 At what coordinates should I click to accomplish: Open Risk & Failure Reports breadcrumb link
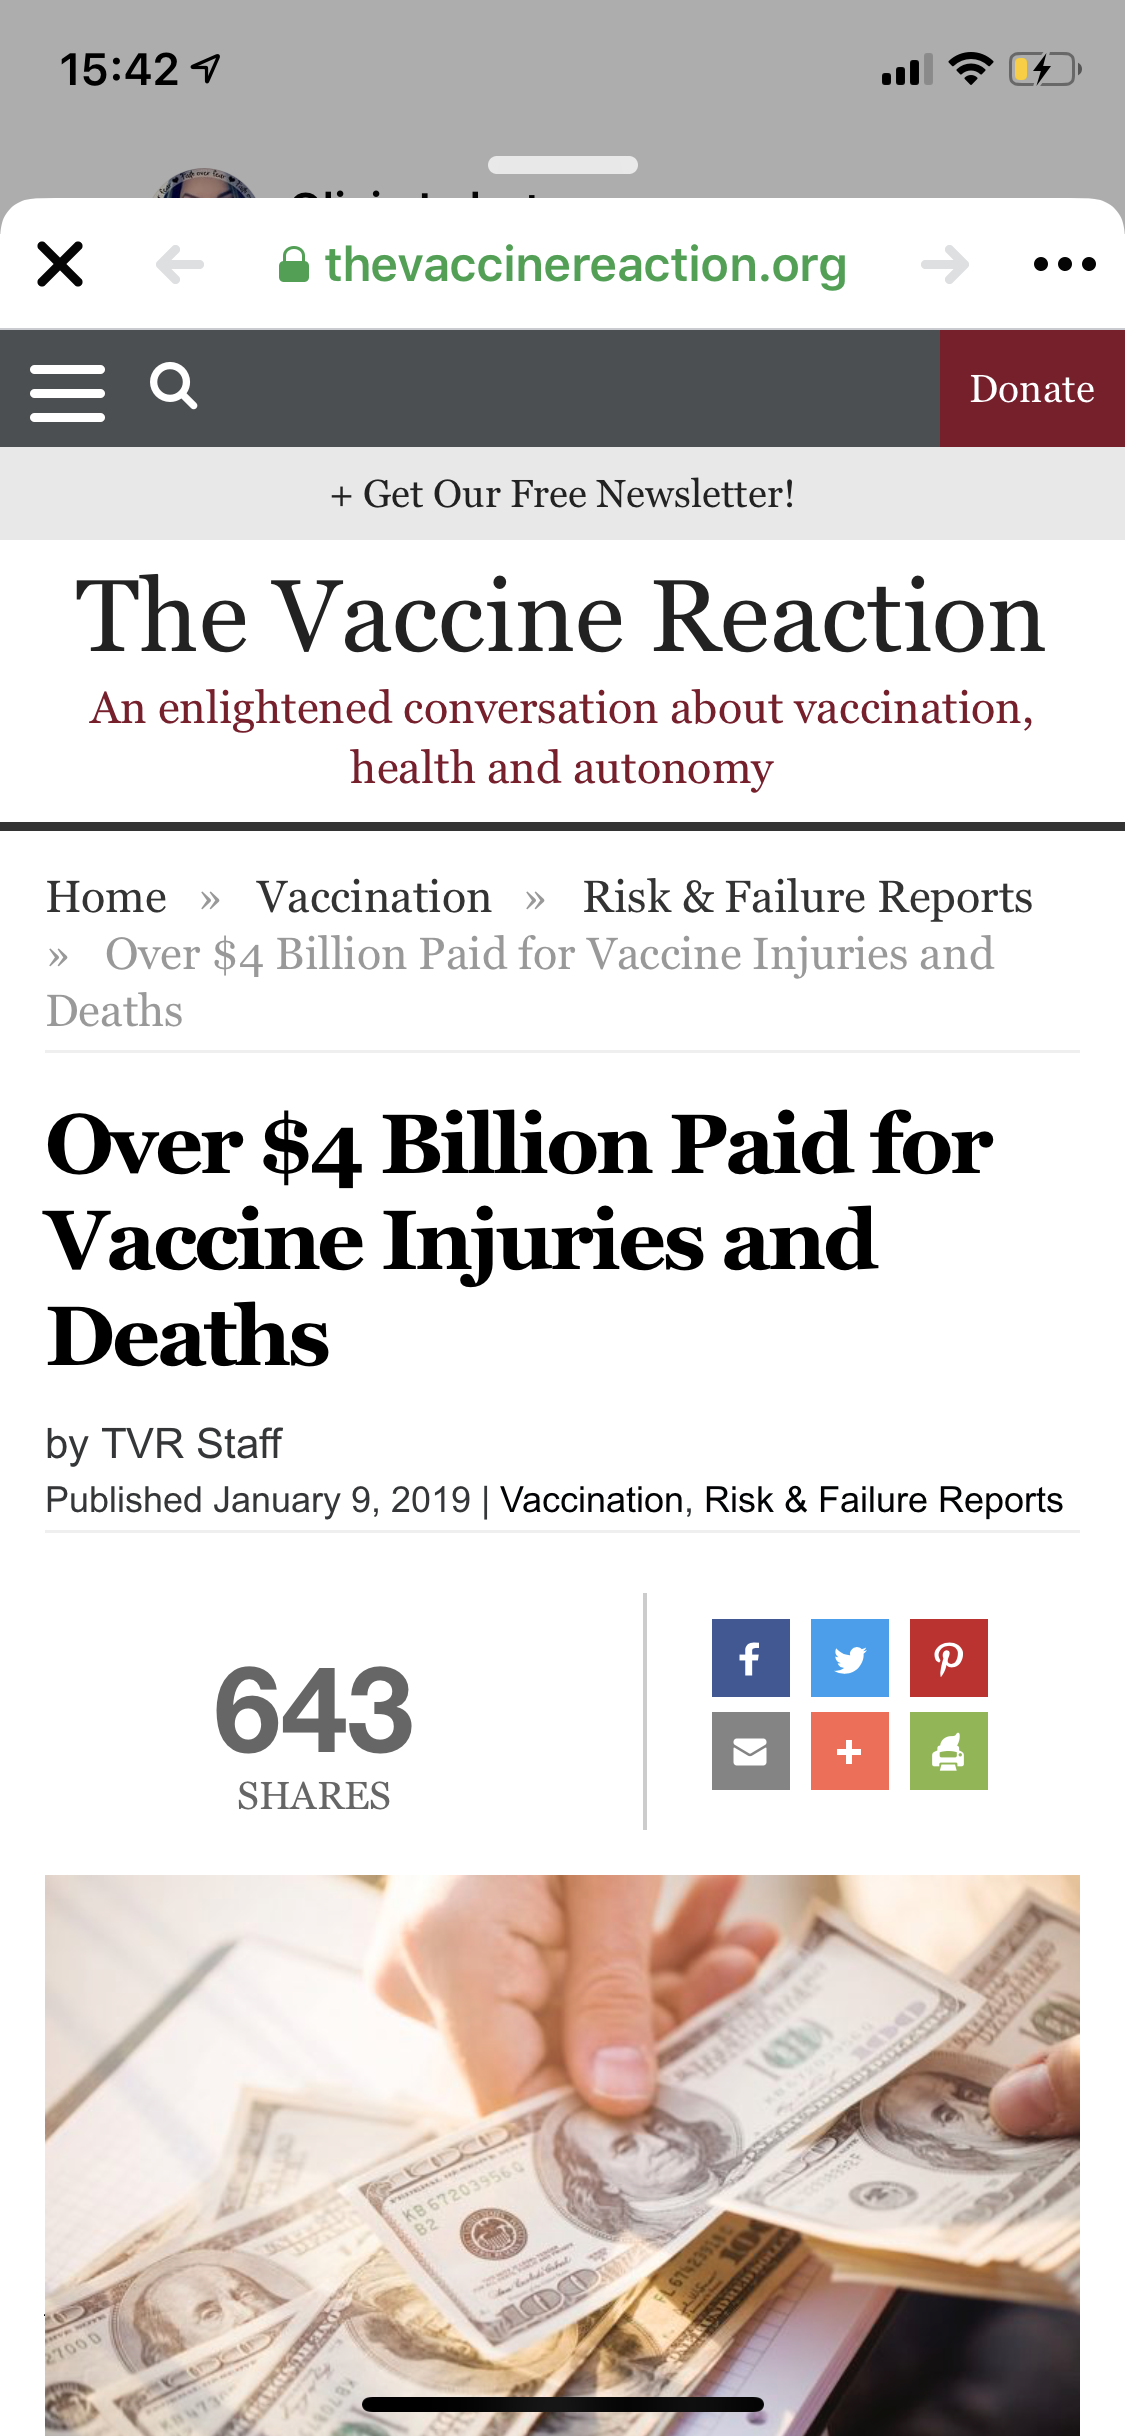[807, 897]
